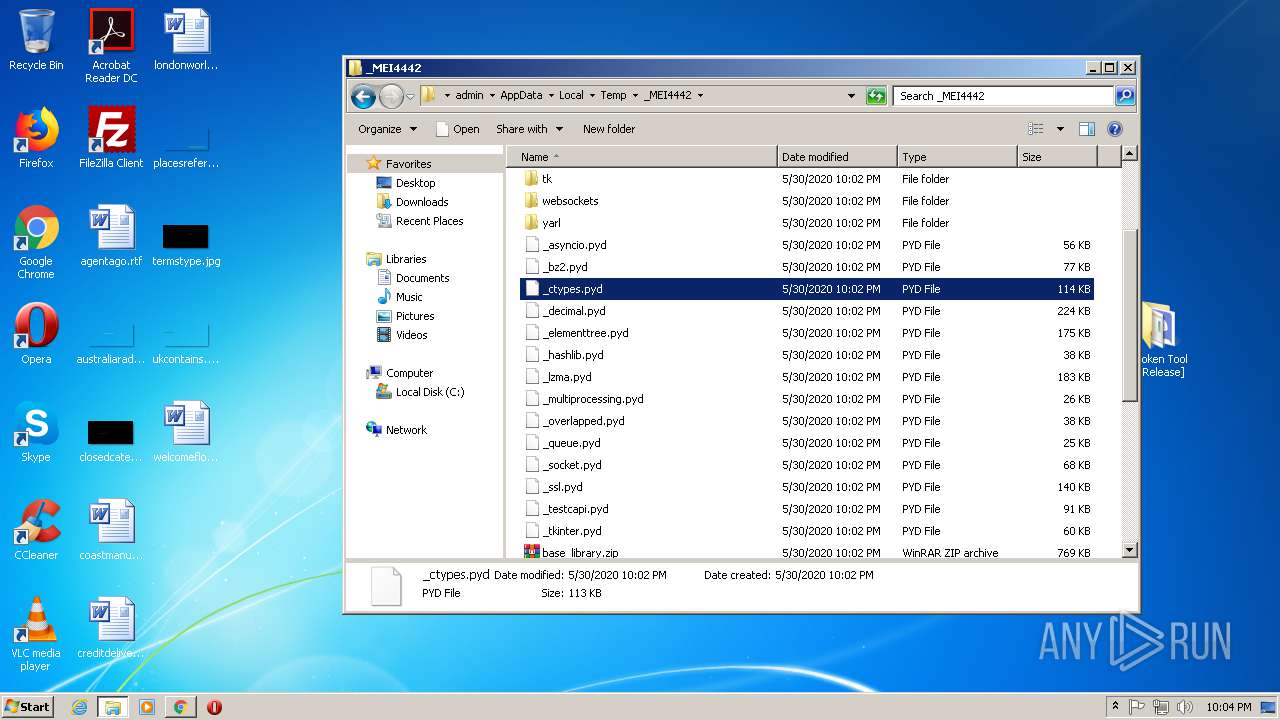The image size is (1280, 720).
Task: Select Documents library
Action: coord(422,278)
